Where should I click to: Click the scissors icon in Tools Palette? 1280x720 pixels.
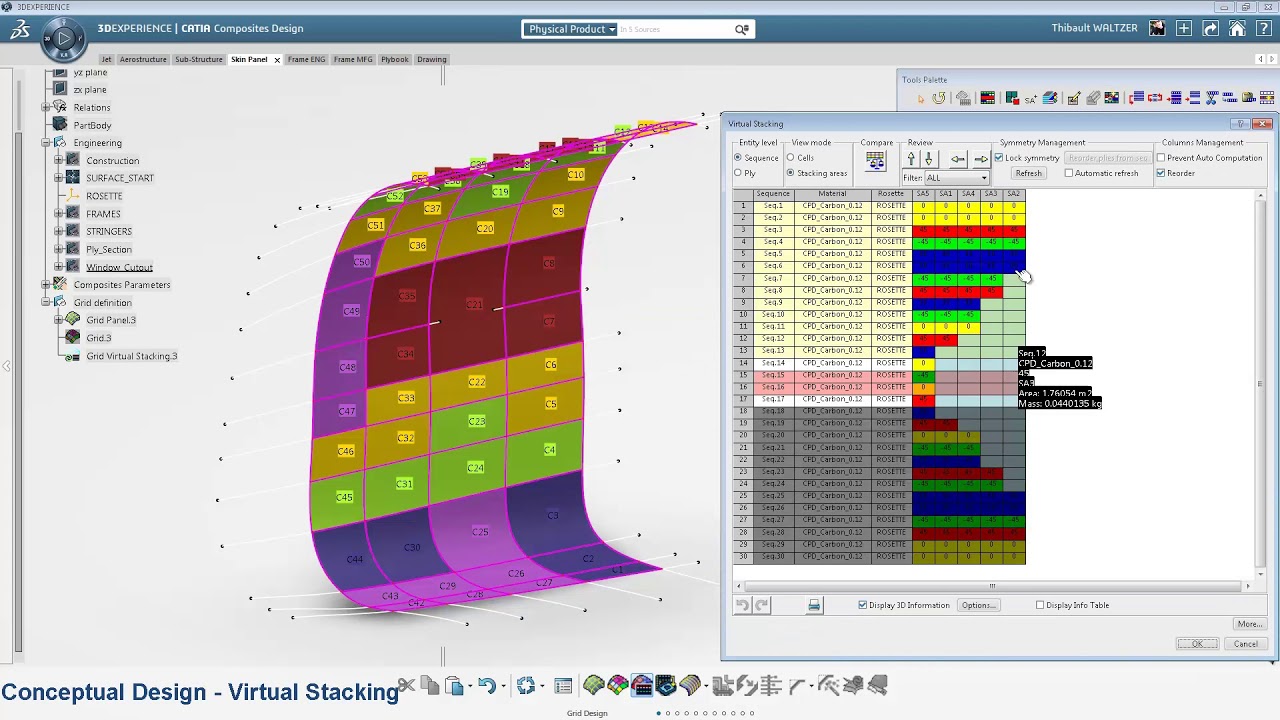point(1212,98)
